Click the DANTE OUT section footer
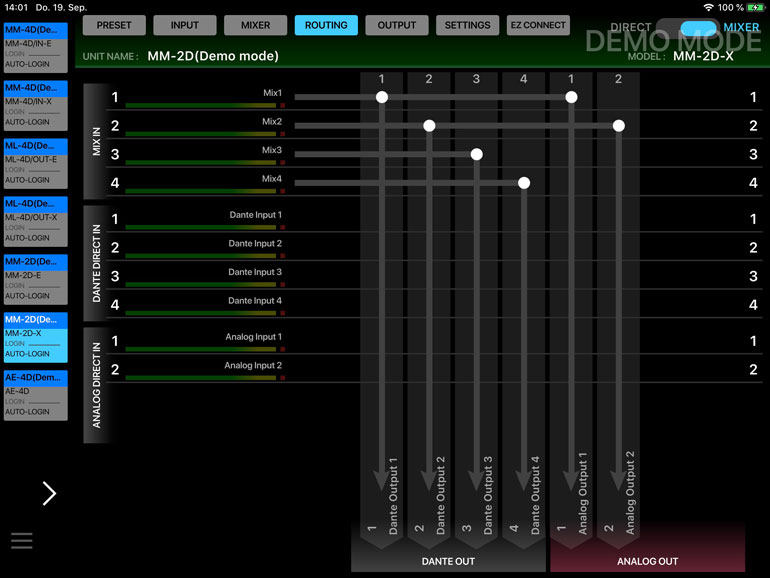Viewport: 770px width, 578px height. coord(448,561)
